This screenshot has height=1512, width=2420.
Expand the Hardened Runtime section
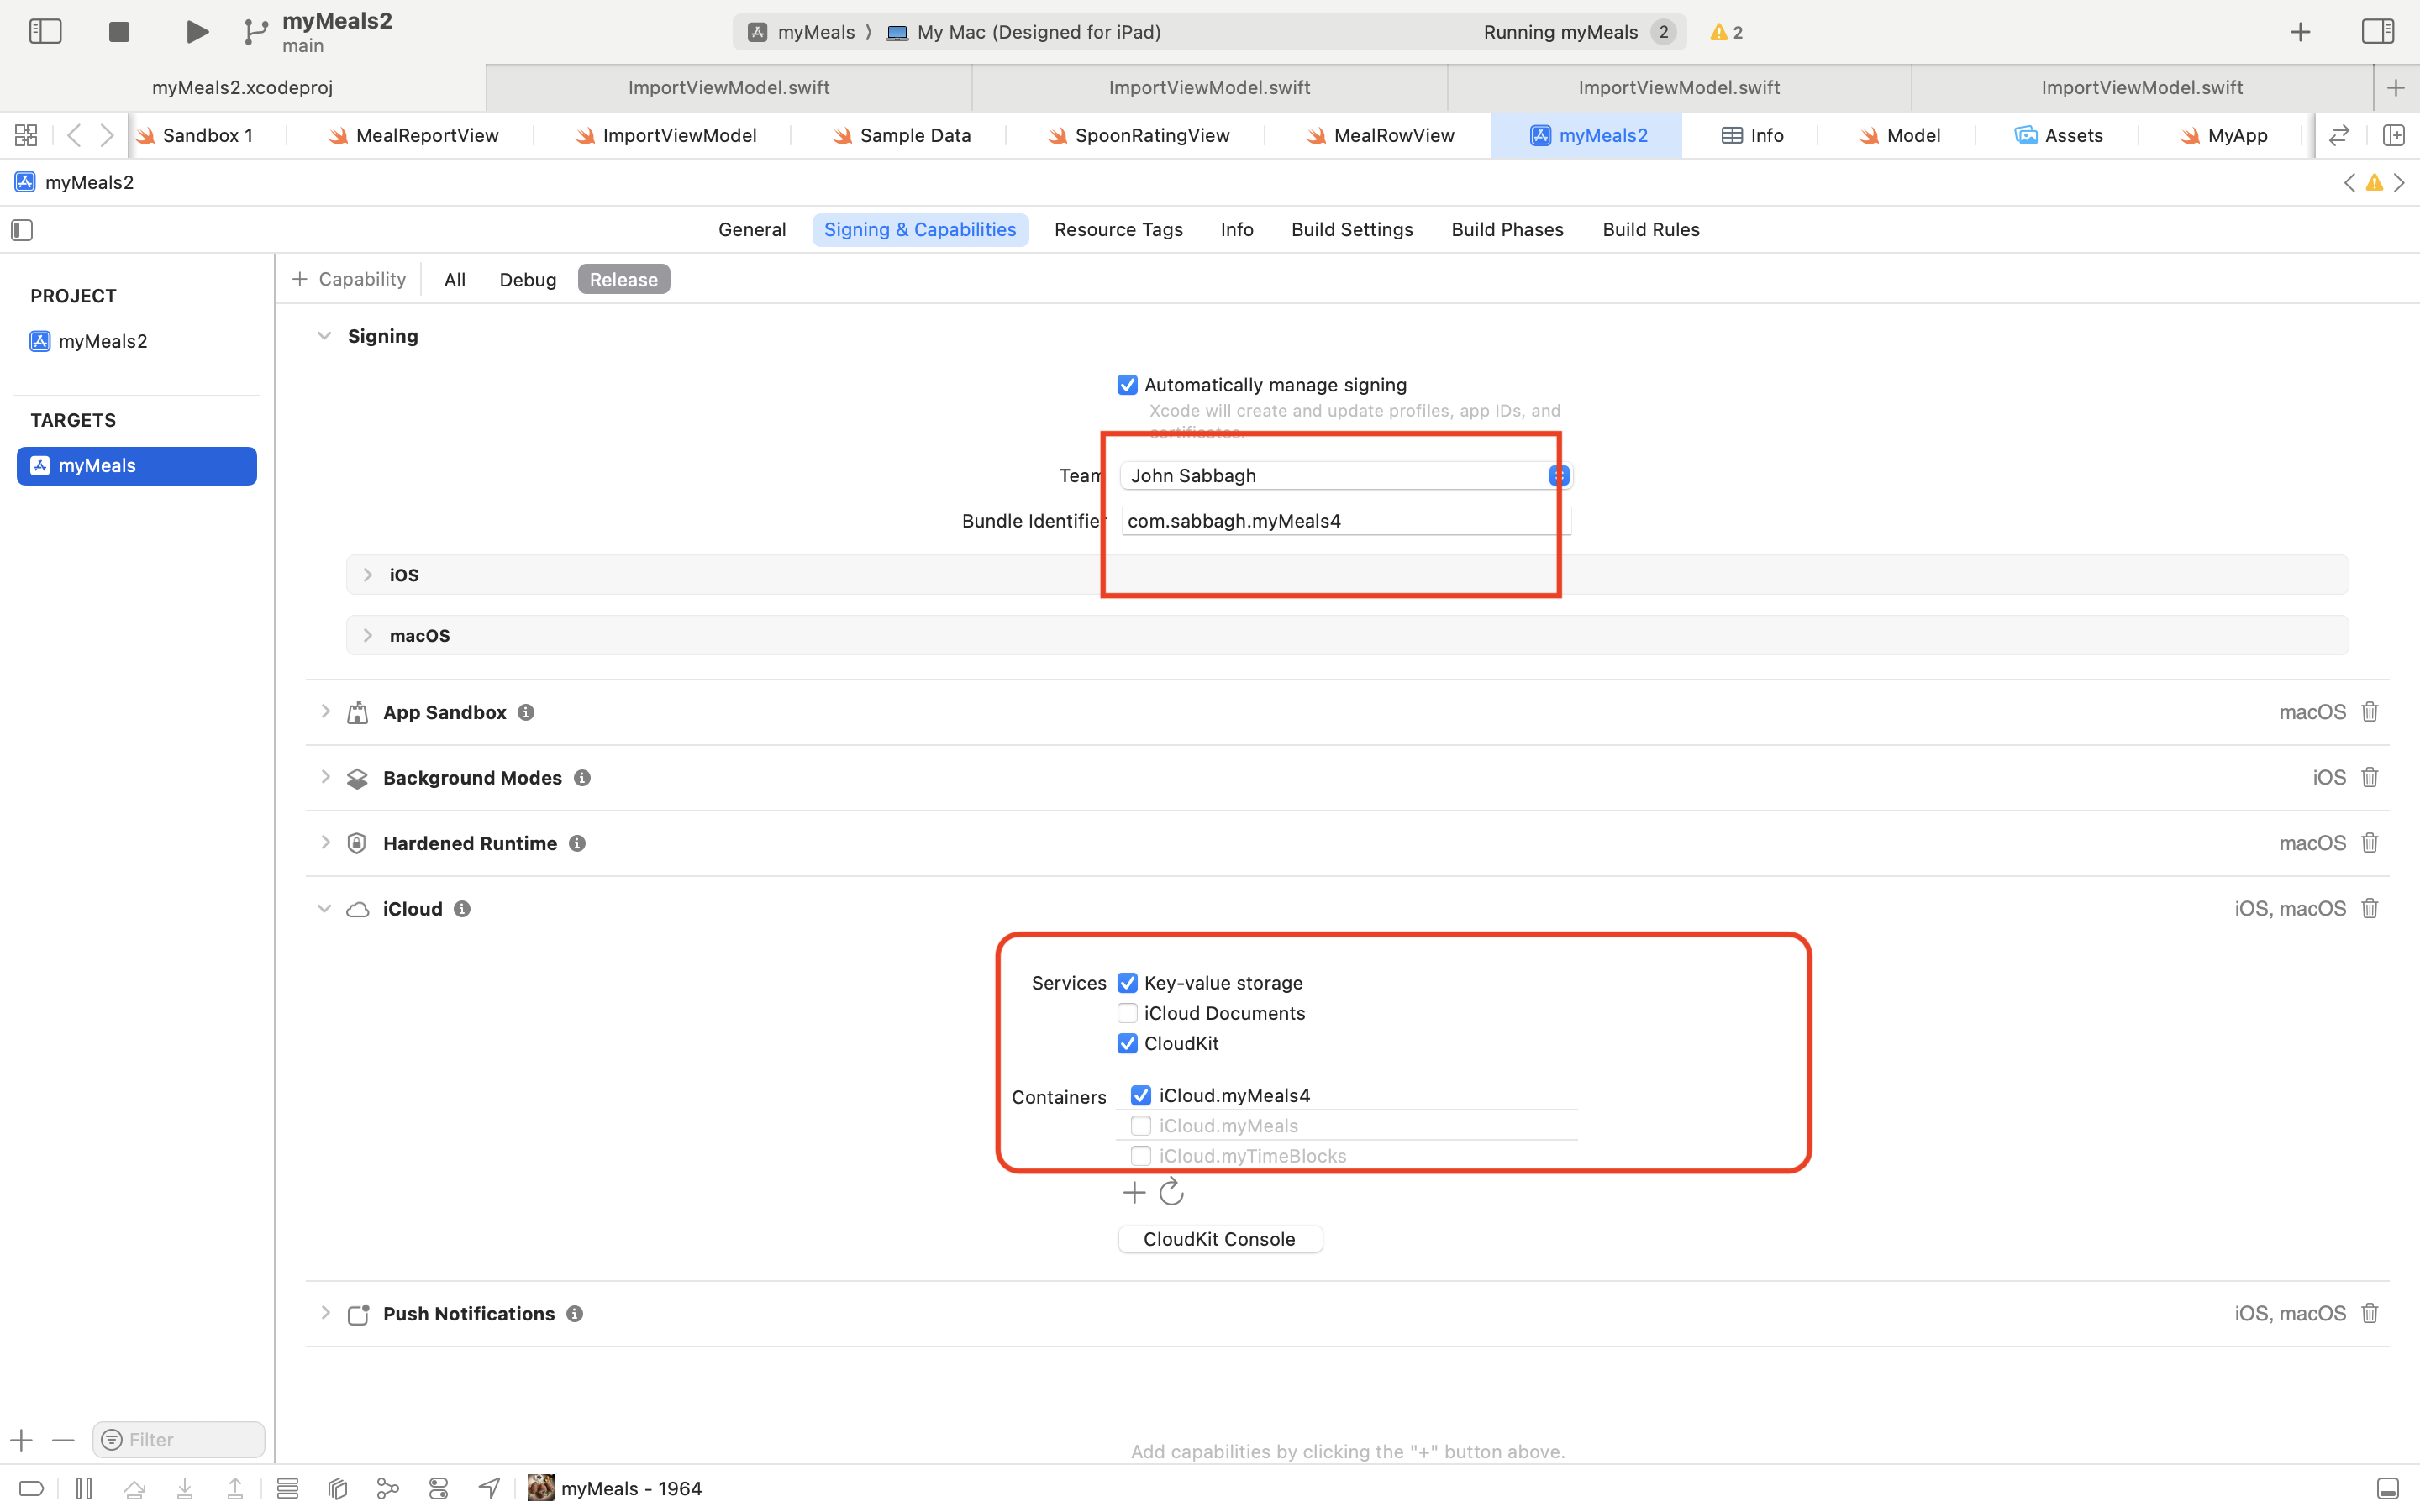[x=325, y=842]
